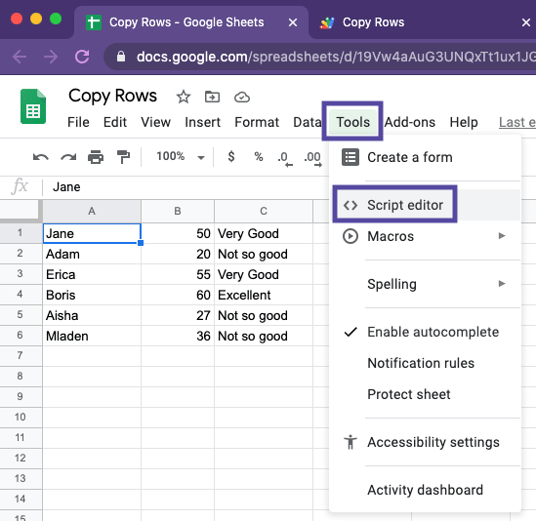Click the print icon in toolbar
Image resolution: width=536 pixels, height=521 pixels.
coord(96,157)
